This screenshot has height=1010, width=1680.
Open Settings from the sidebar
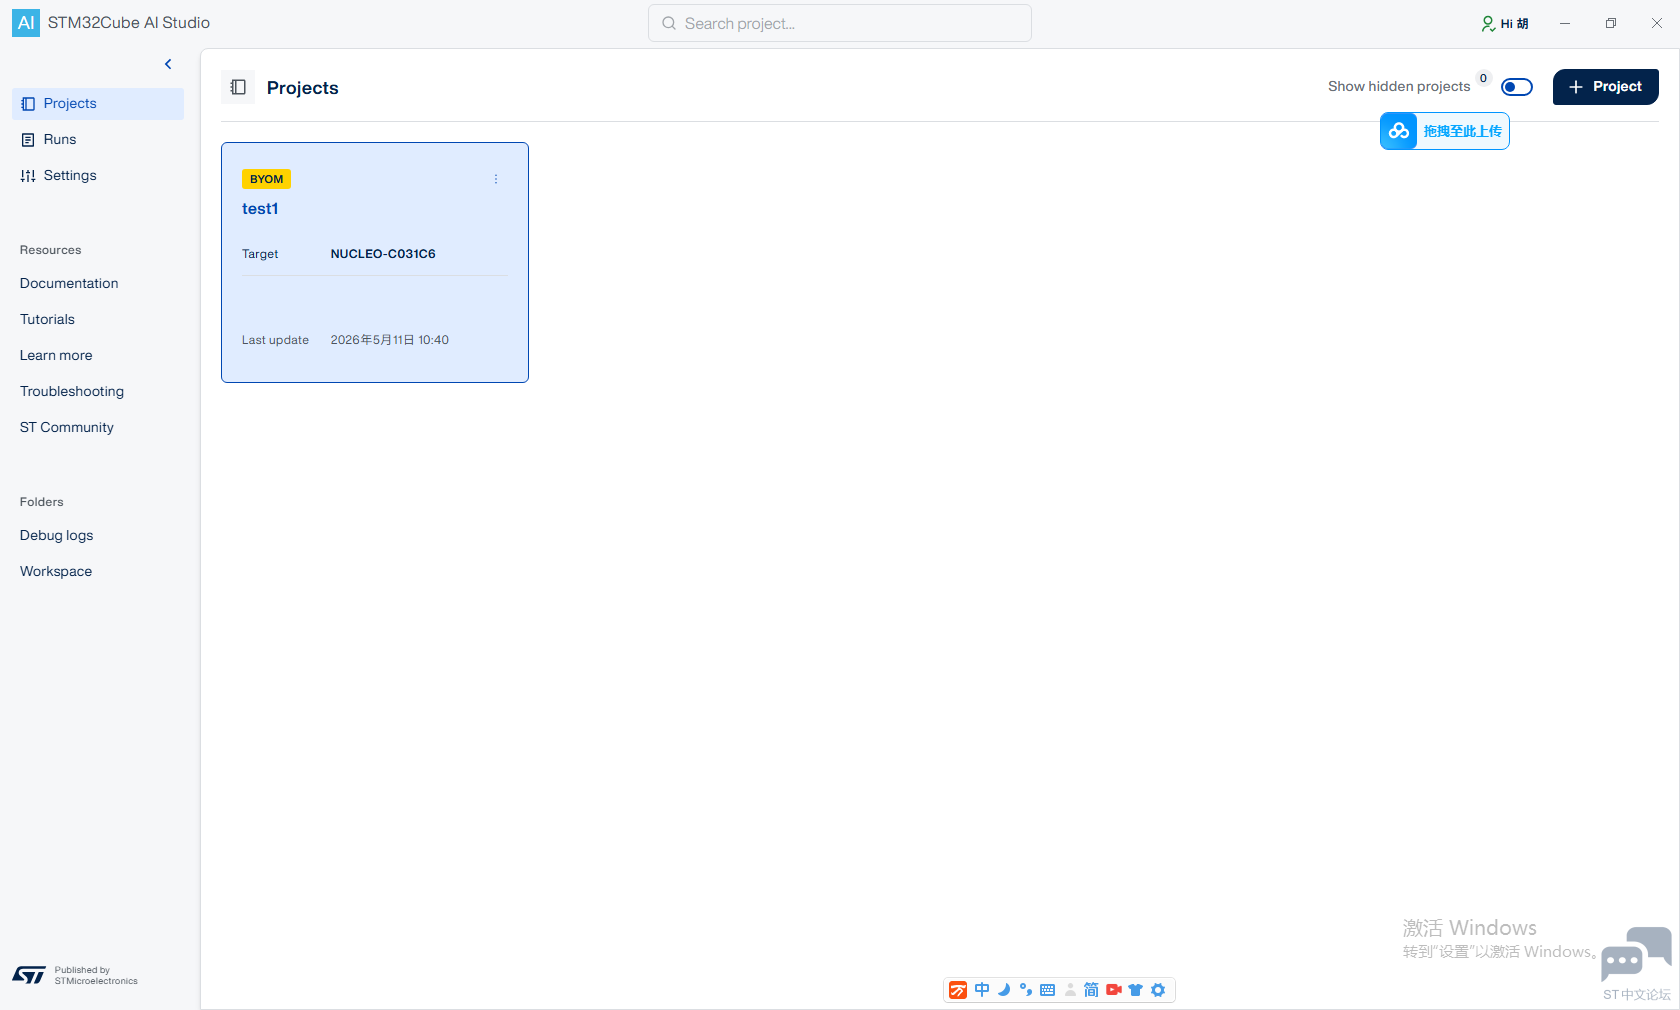[98, 176]
